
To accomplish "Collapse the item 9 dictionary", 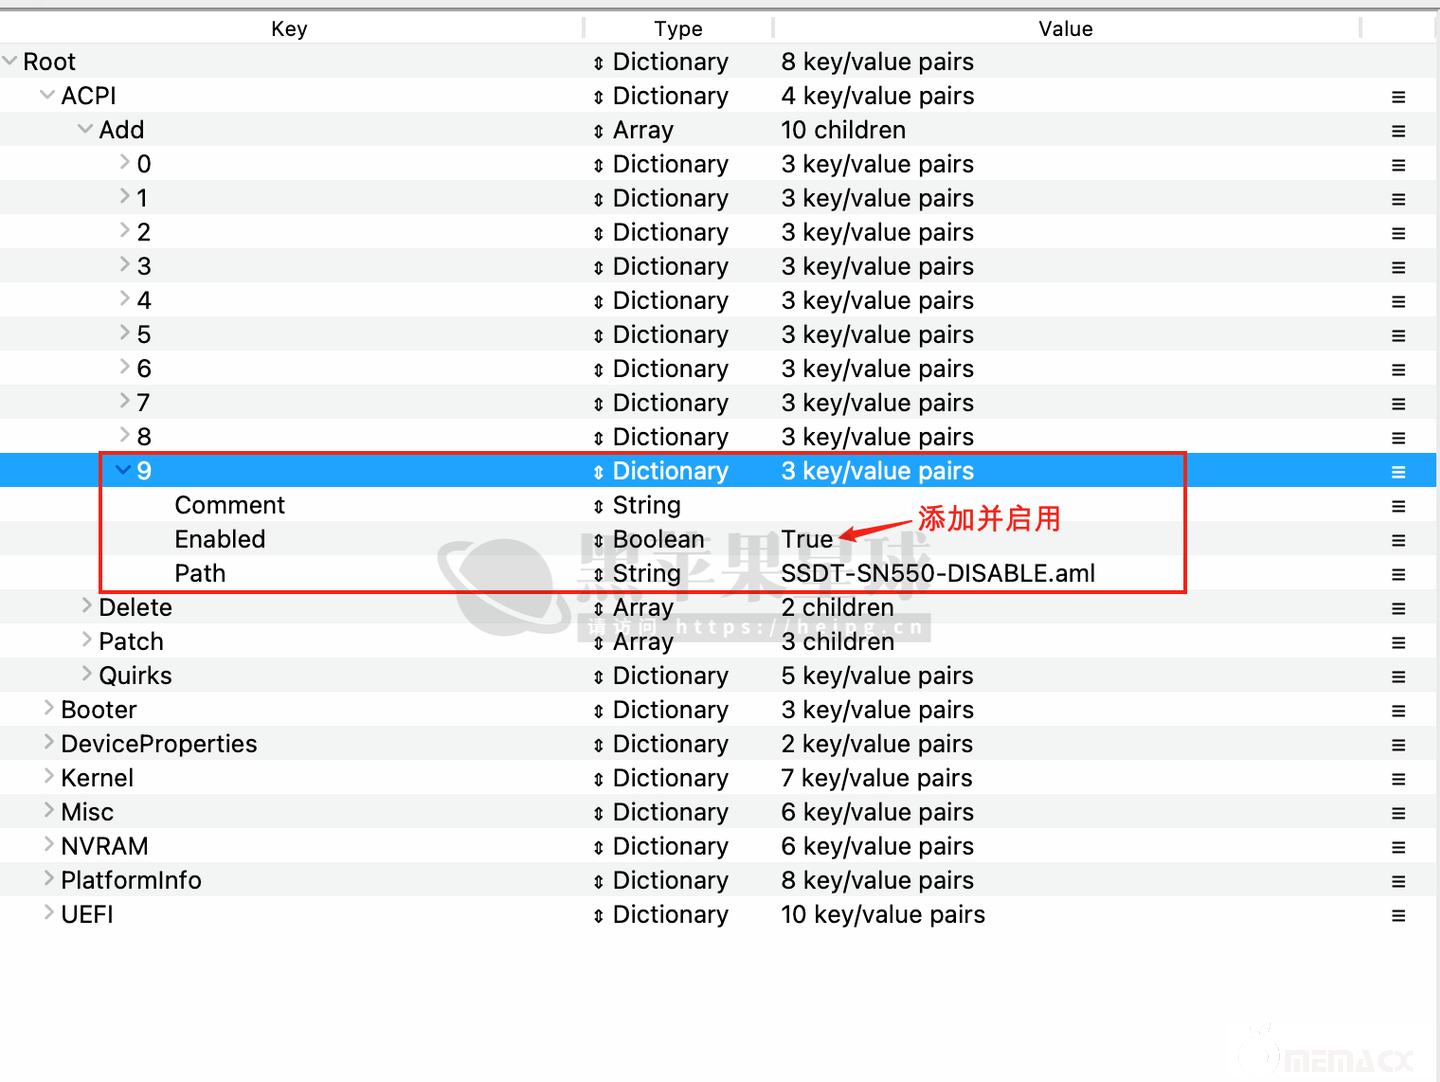I will pyautogui.click(x=123, y=470).
